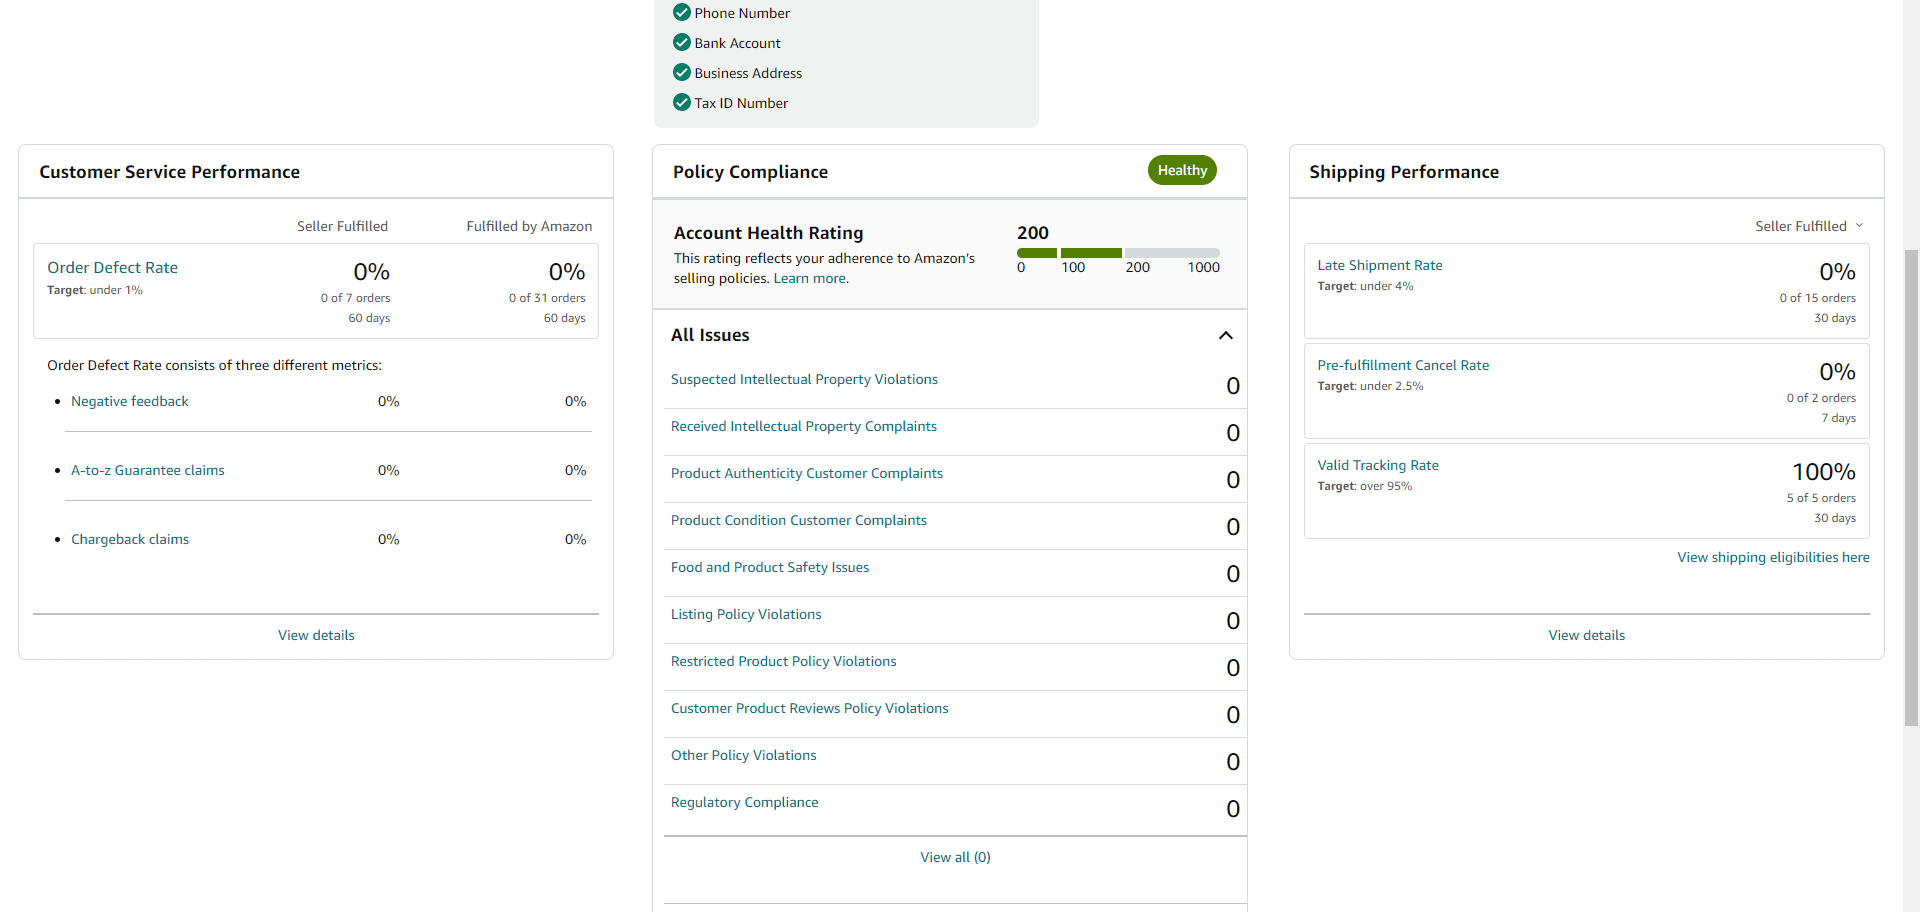Open Food and Product Safety Issues
Image resolution: width=1920 pixels, height=912 pixels.
pos(769,567)
